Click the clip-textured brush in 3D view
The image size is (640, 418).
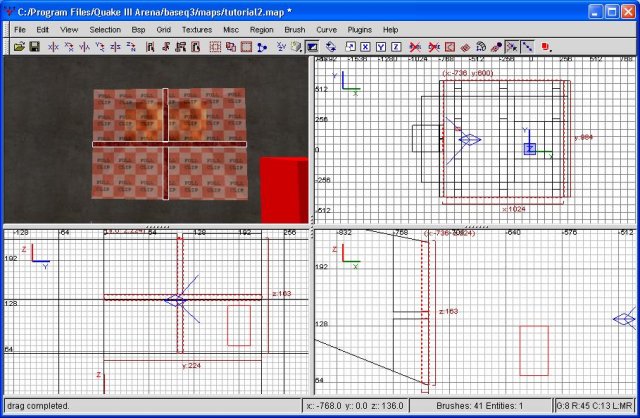coord(169,144)
